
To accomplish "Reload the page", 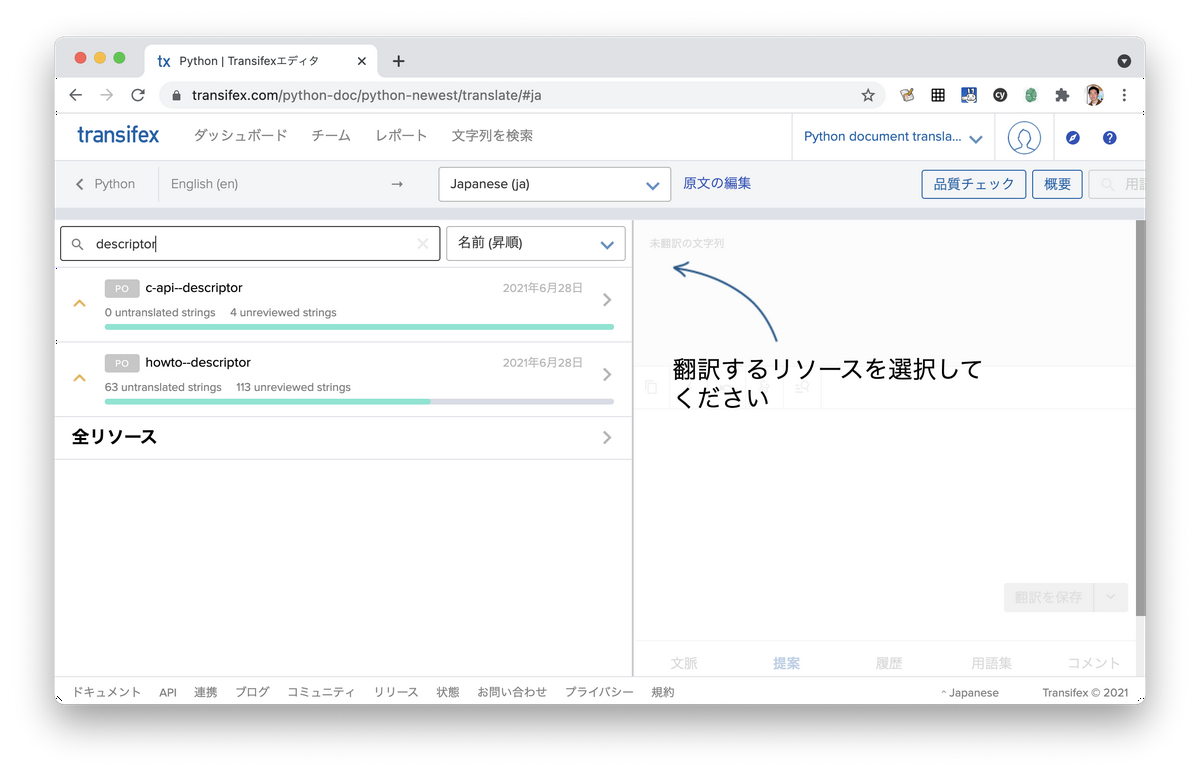I will pyautogui.click(x=138, y=95).
